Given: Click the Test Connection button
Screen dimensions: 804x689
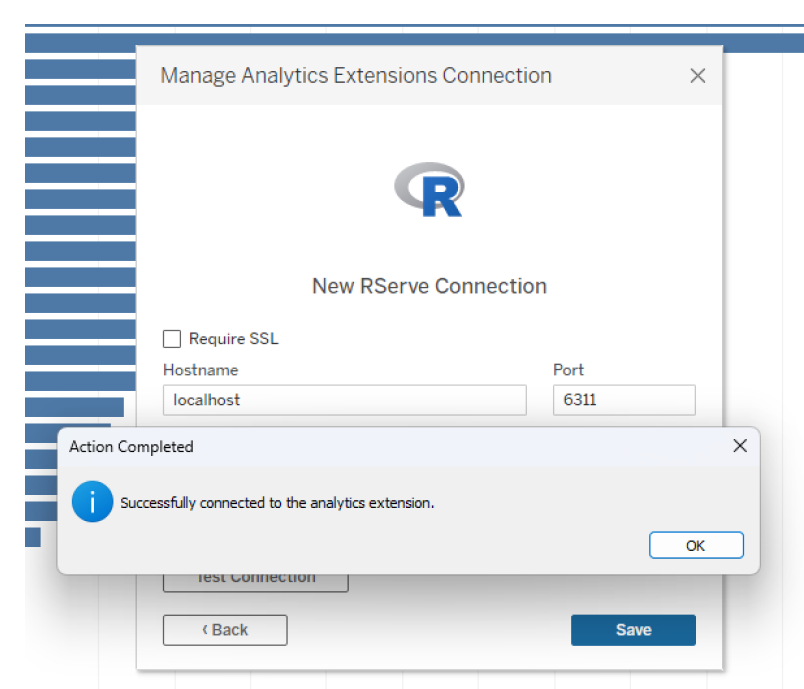Looking at the screenshot, I should [256, 582].
